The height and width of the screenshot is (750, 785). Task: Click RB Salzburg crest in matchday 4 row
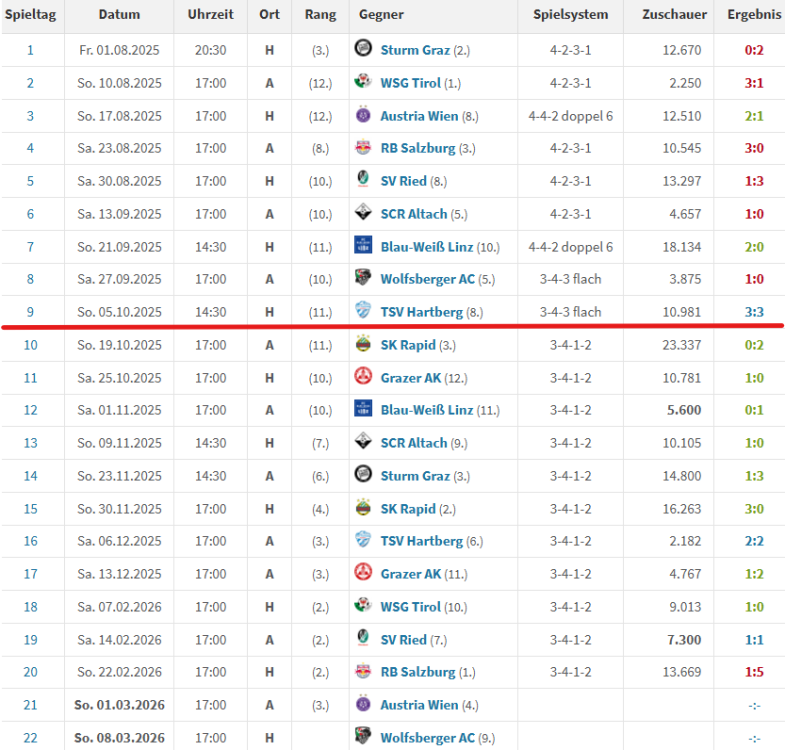tap(364, 148)
